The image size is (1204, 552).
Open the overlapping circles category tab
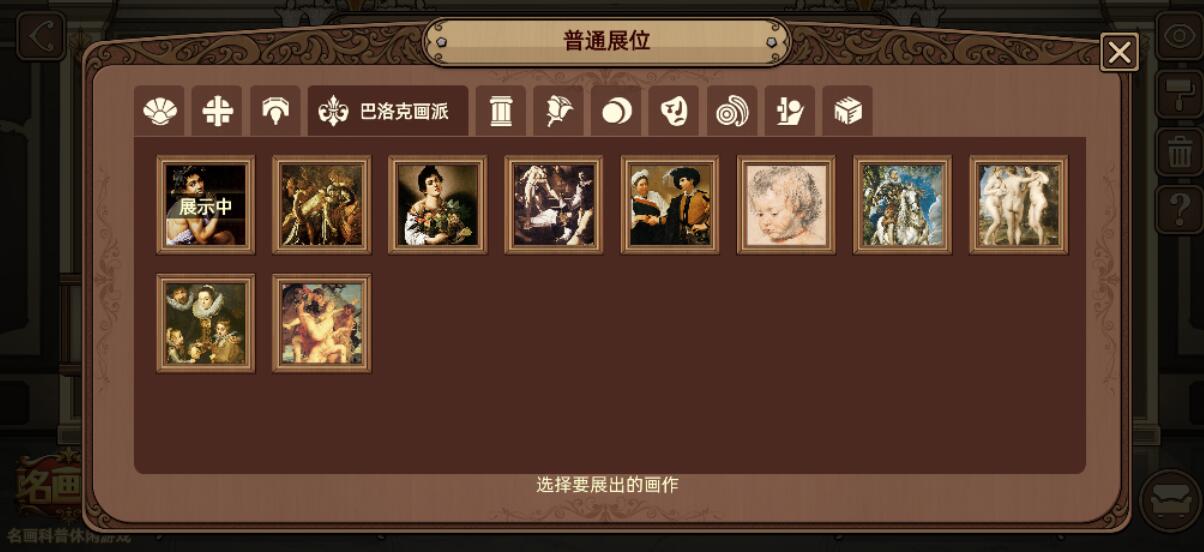coord(616,112)
